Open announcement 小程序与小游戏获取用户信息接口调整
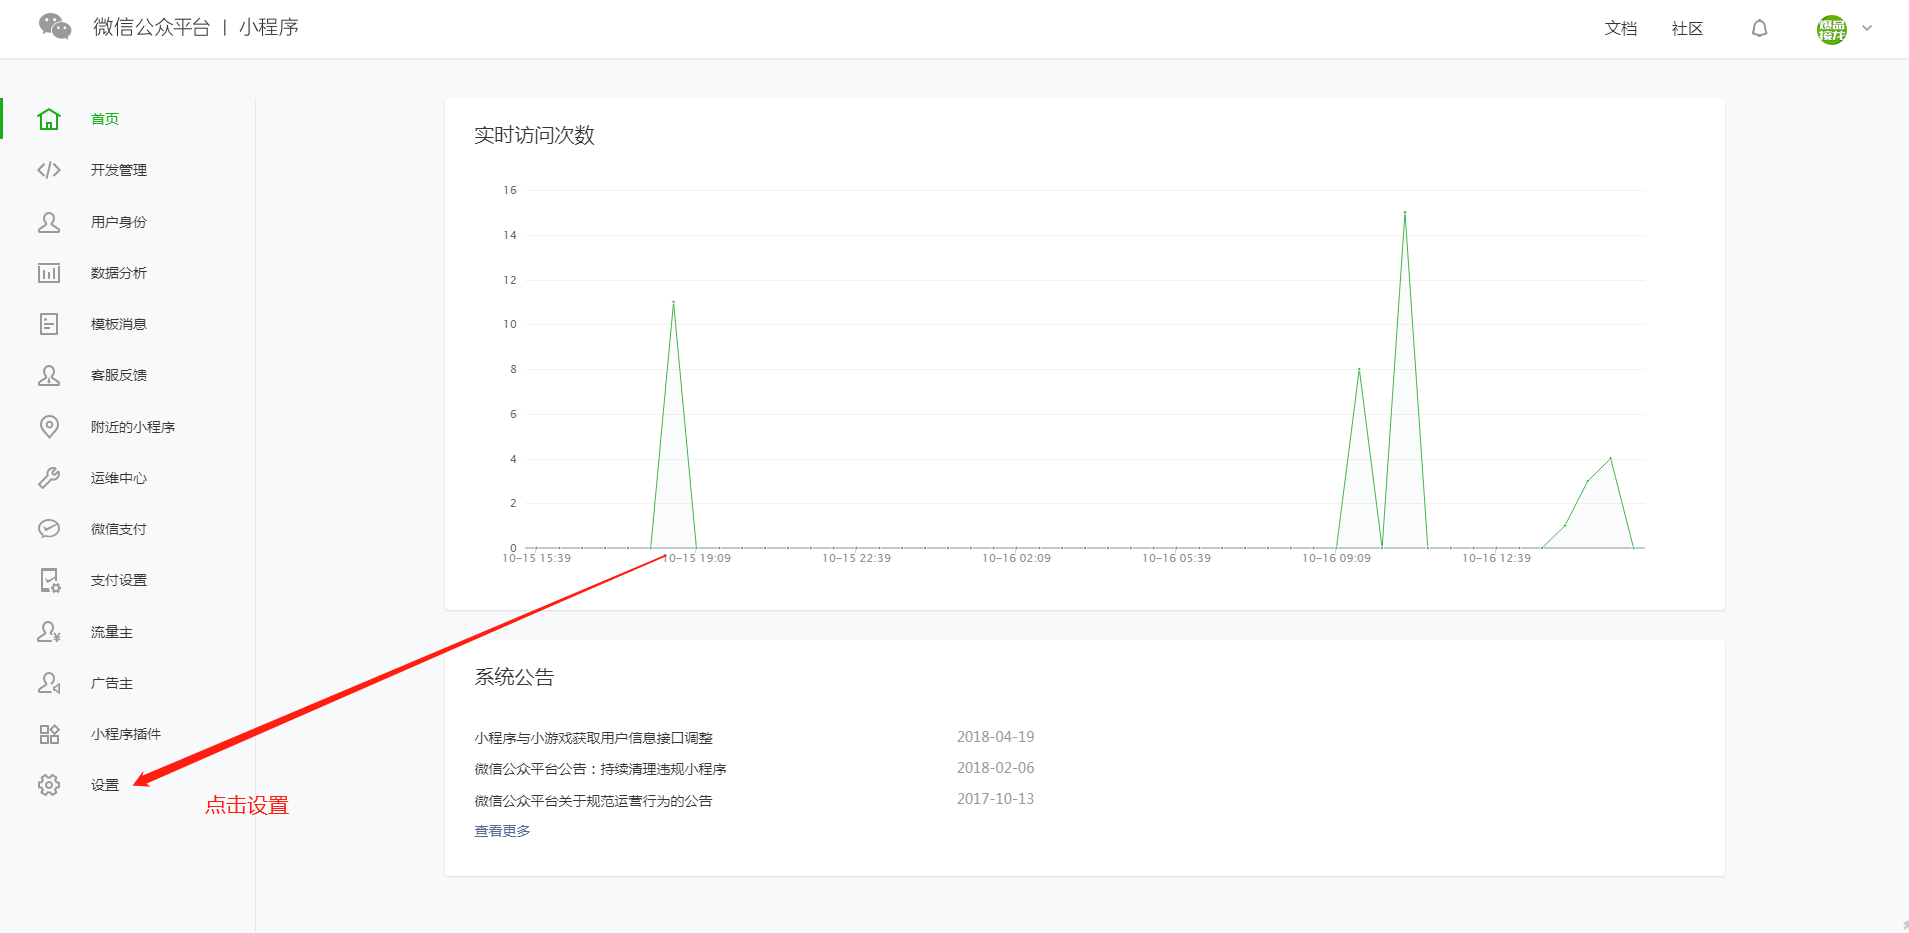The image size is (1909, 933). (x=594, y=738)
